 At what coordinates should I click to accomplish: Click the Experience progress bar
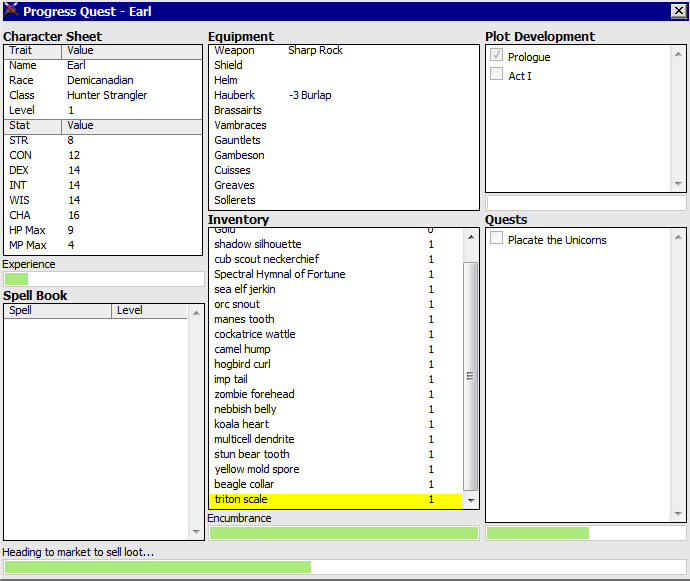coord(103,279)
